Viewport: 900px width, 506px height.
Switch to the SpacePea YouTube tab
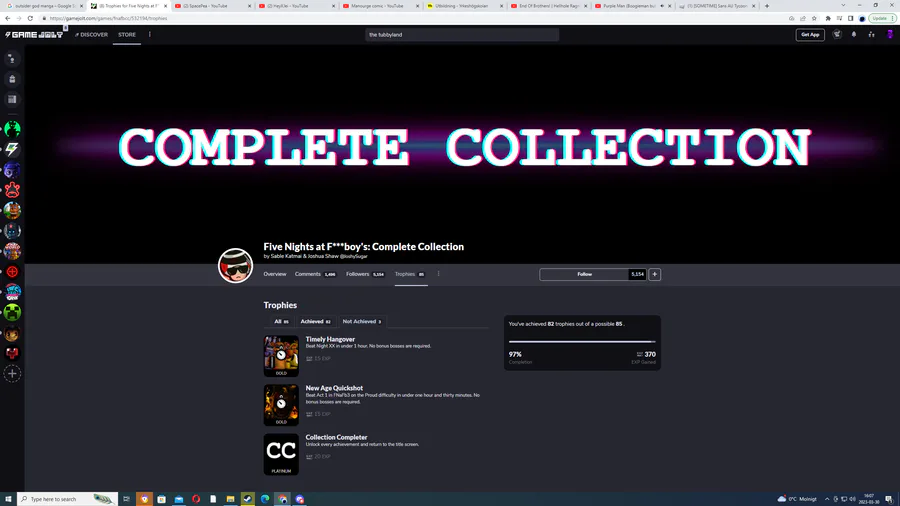pyautogui.click(x=211, y=6)
